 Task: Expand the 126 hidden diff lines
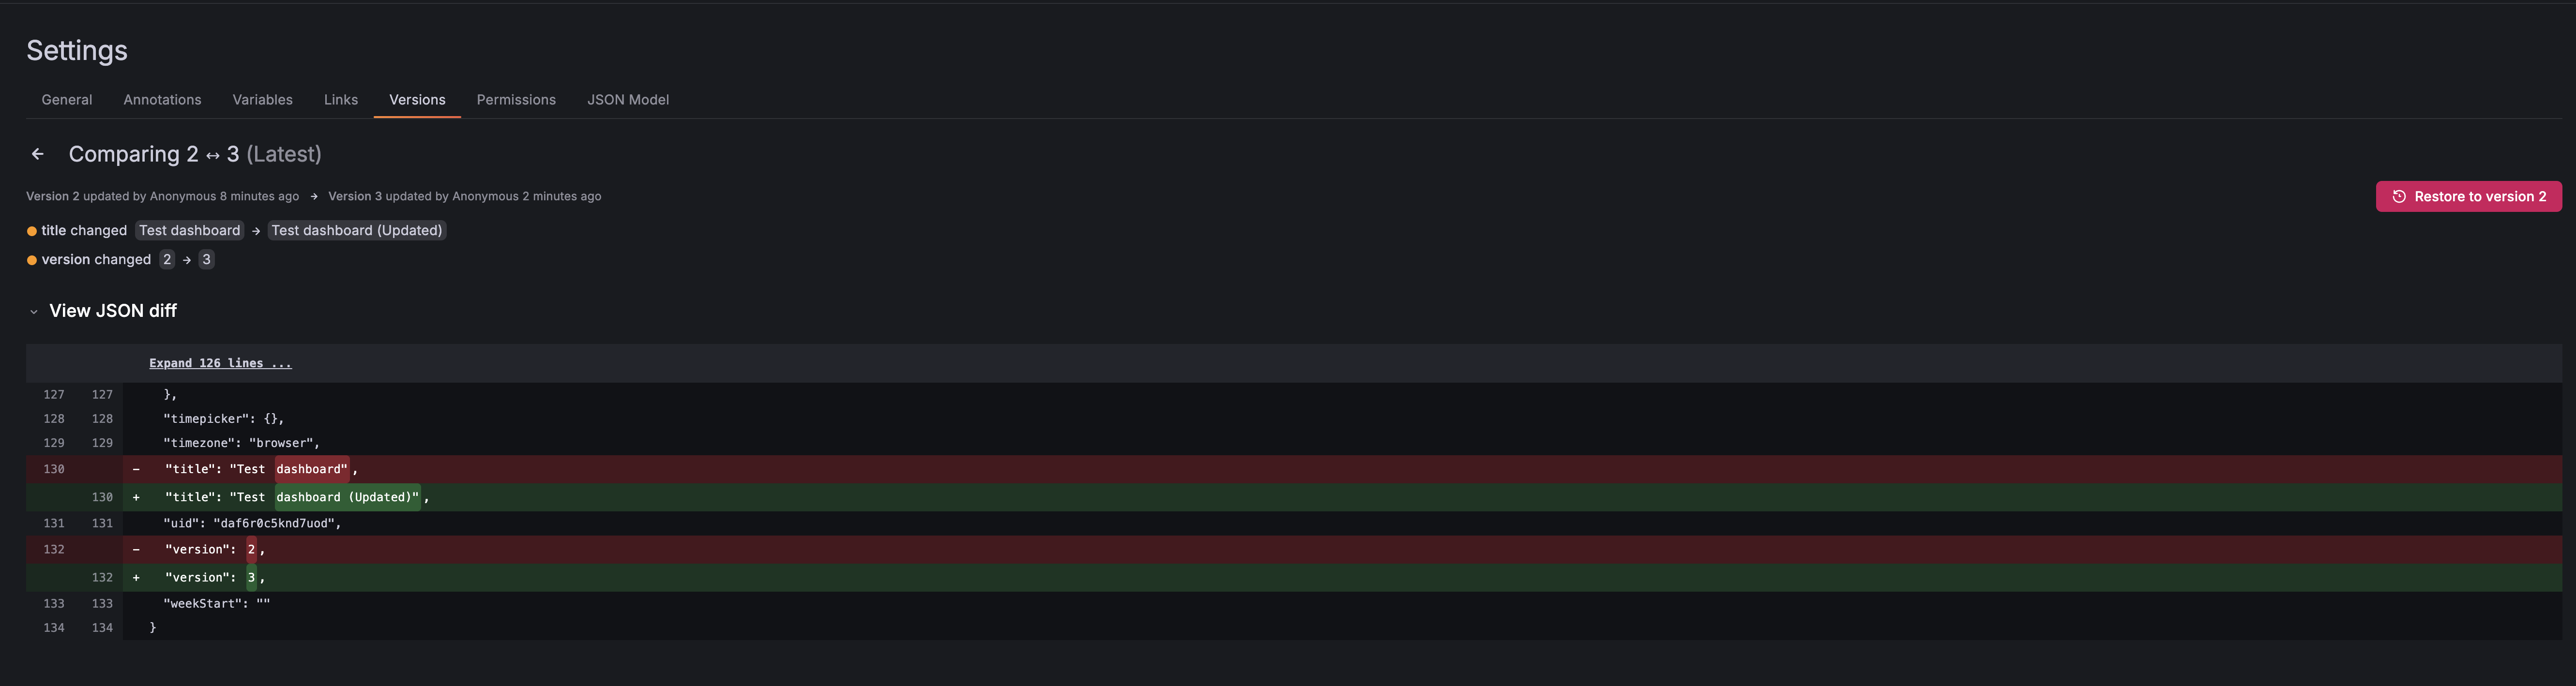220,362
